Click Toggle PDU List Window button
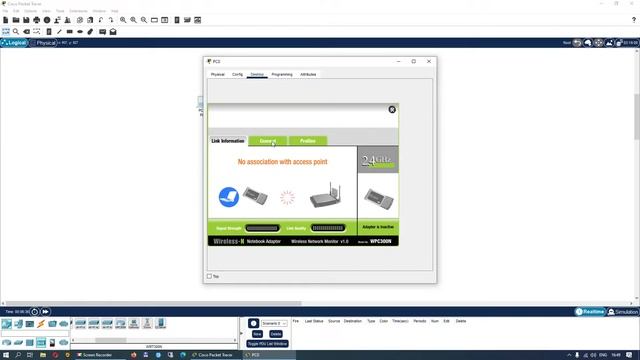The width and height of the screenshot is (640, 360). 267,344
